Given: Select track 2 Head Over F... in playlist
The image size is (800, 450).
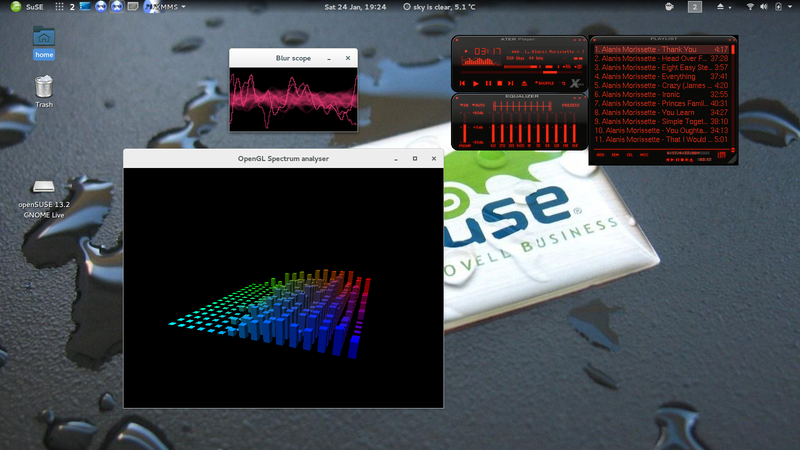Looking at the screenshot, I should (661, 59).
